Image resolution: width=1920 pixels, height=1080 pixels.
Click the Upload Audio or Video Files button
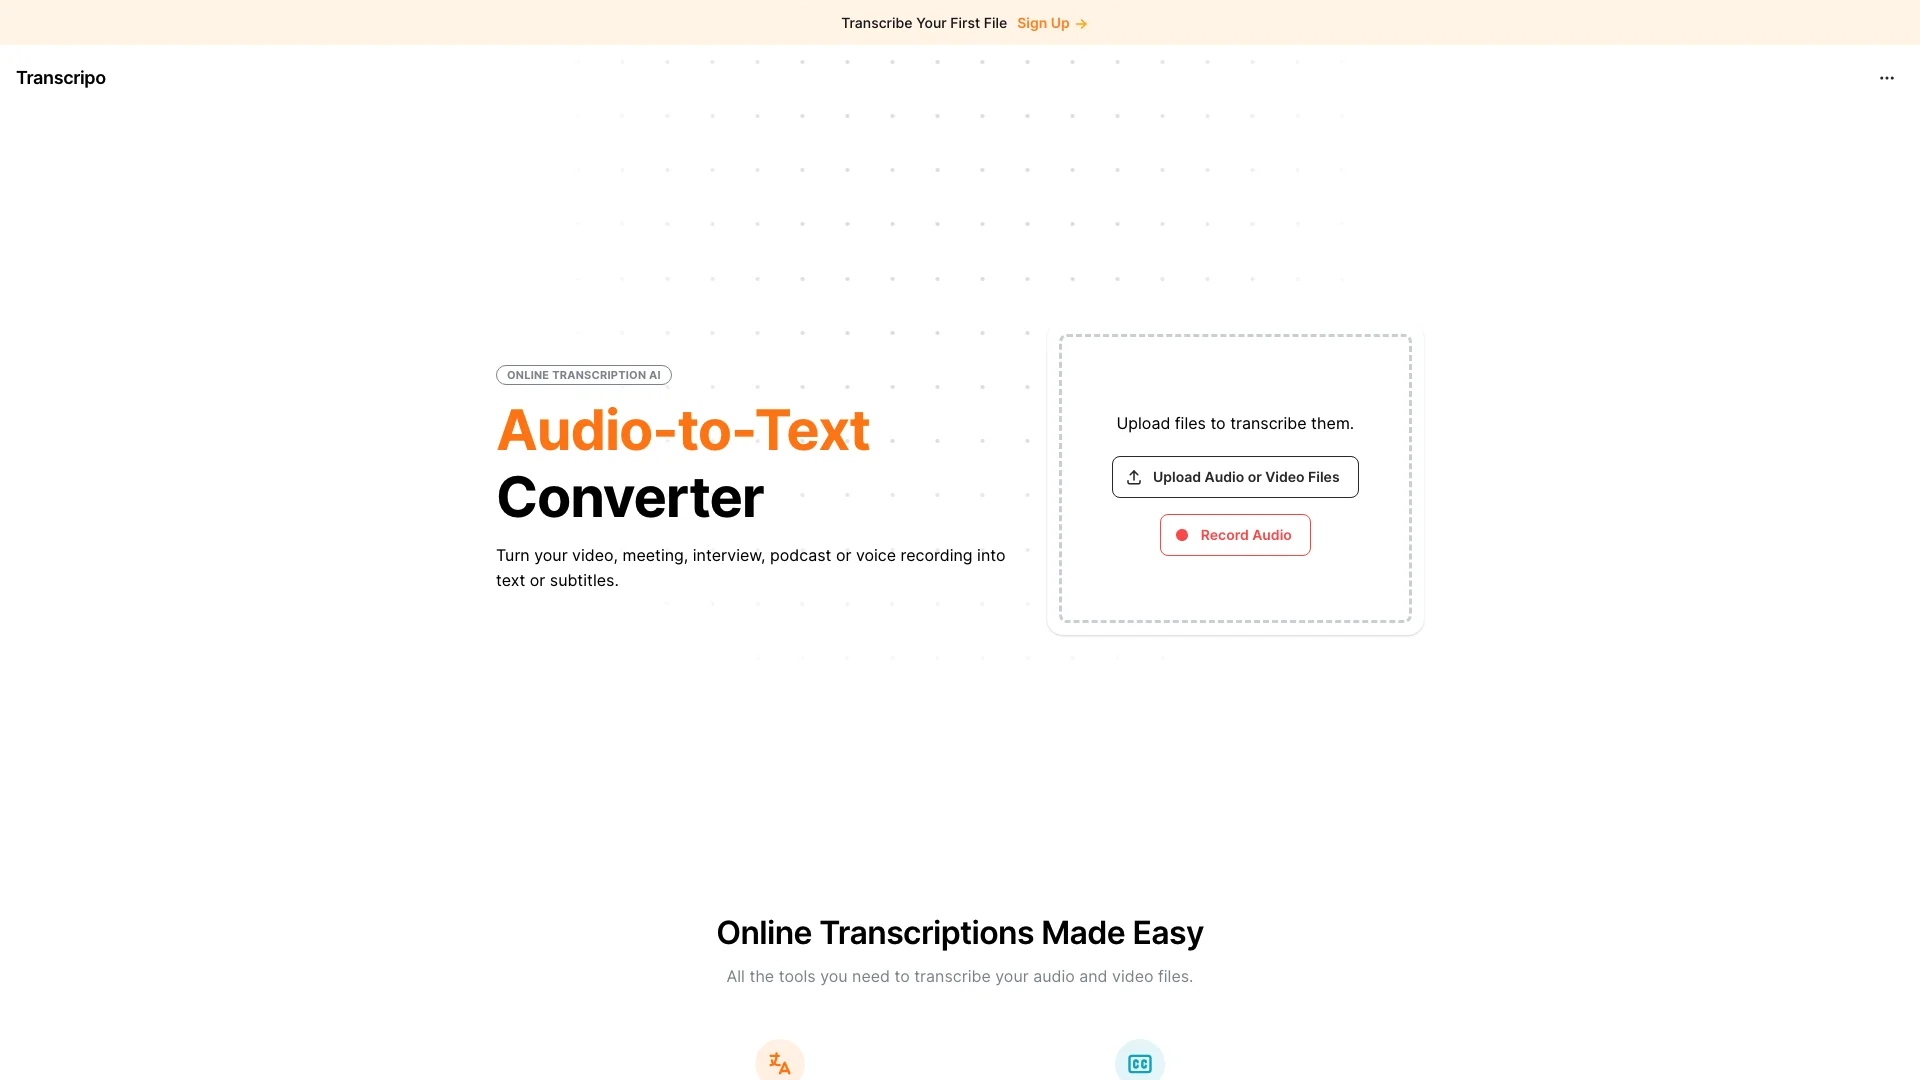[1234, 476]
